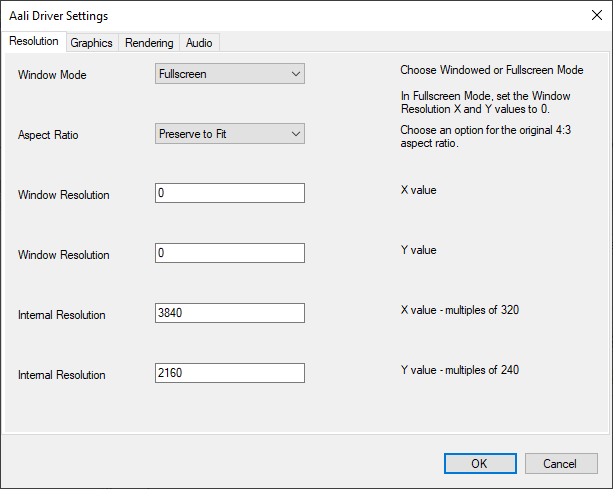Focus the Internal Resolution field containing 3840
This screenshot has height=489, width=613.
(230, 313)
